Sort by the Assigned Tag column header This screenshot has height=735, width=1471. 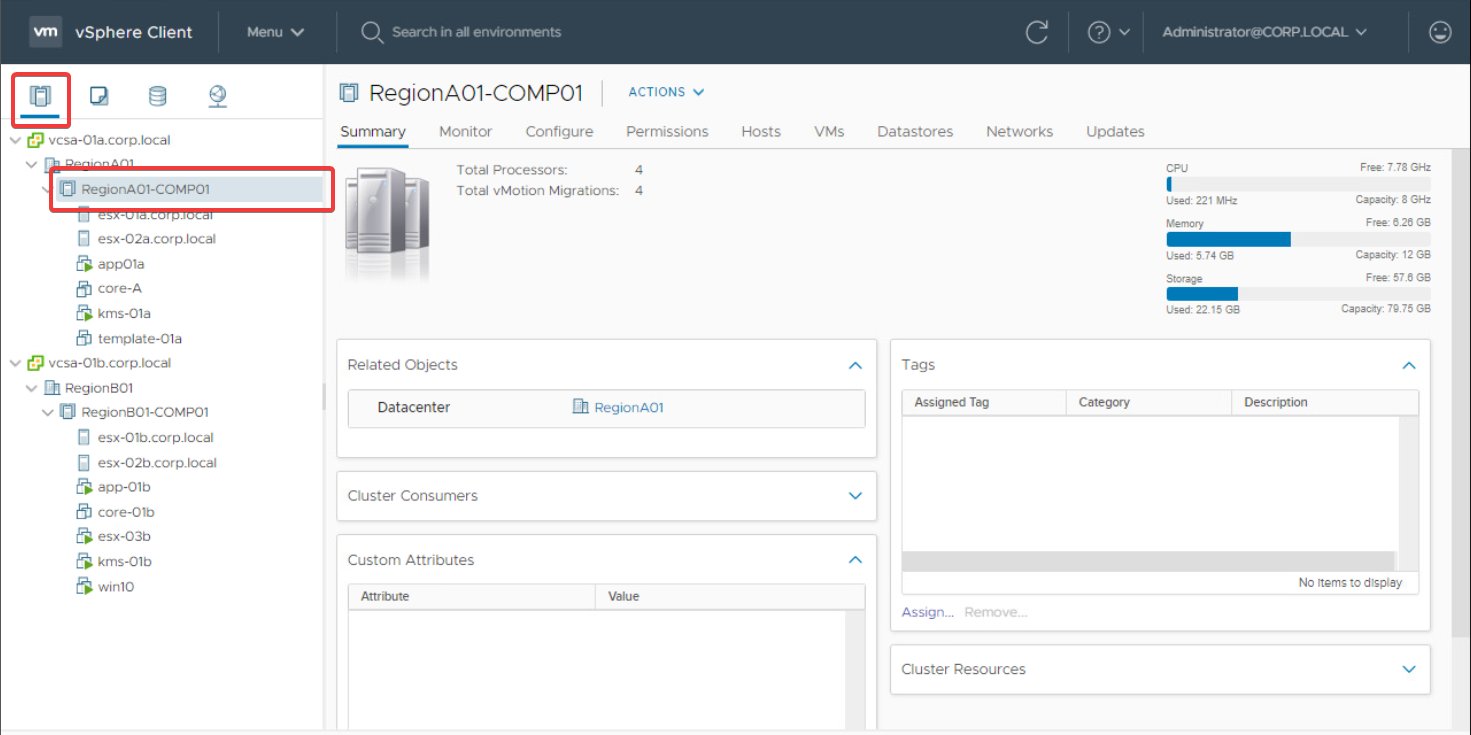984,403
